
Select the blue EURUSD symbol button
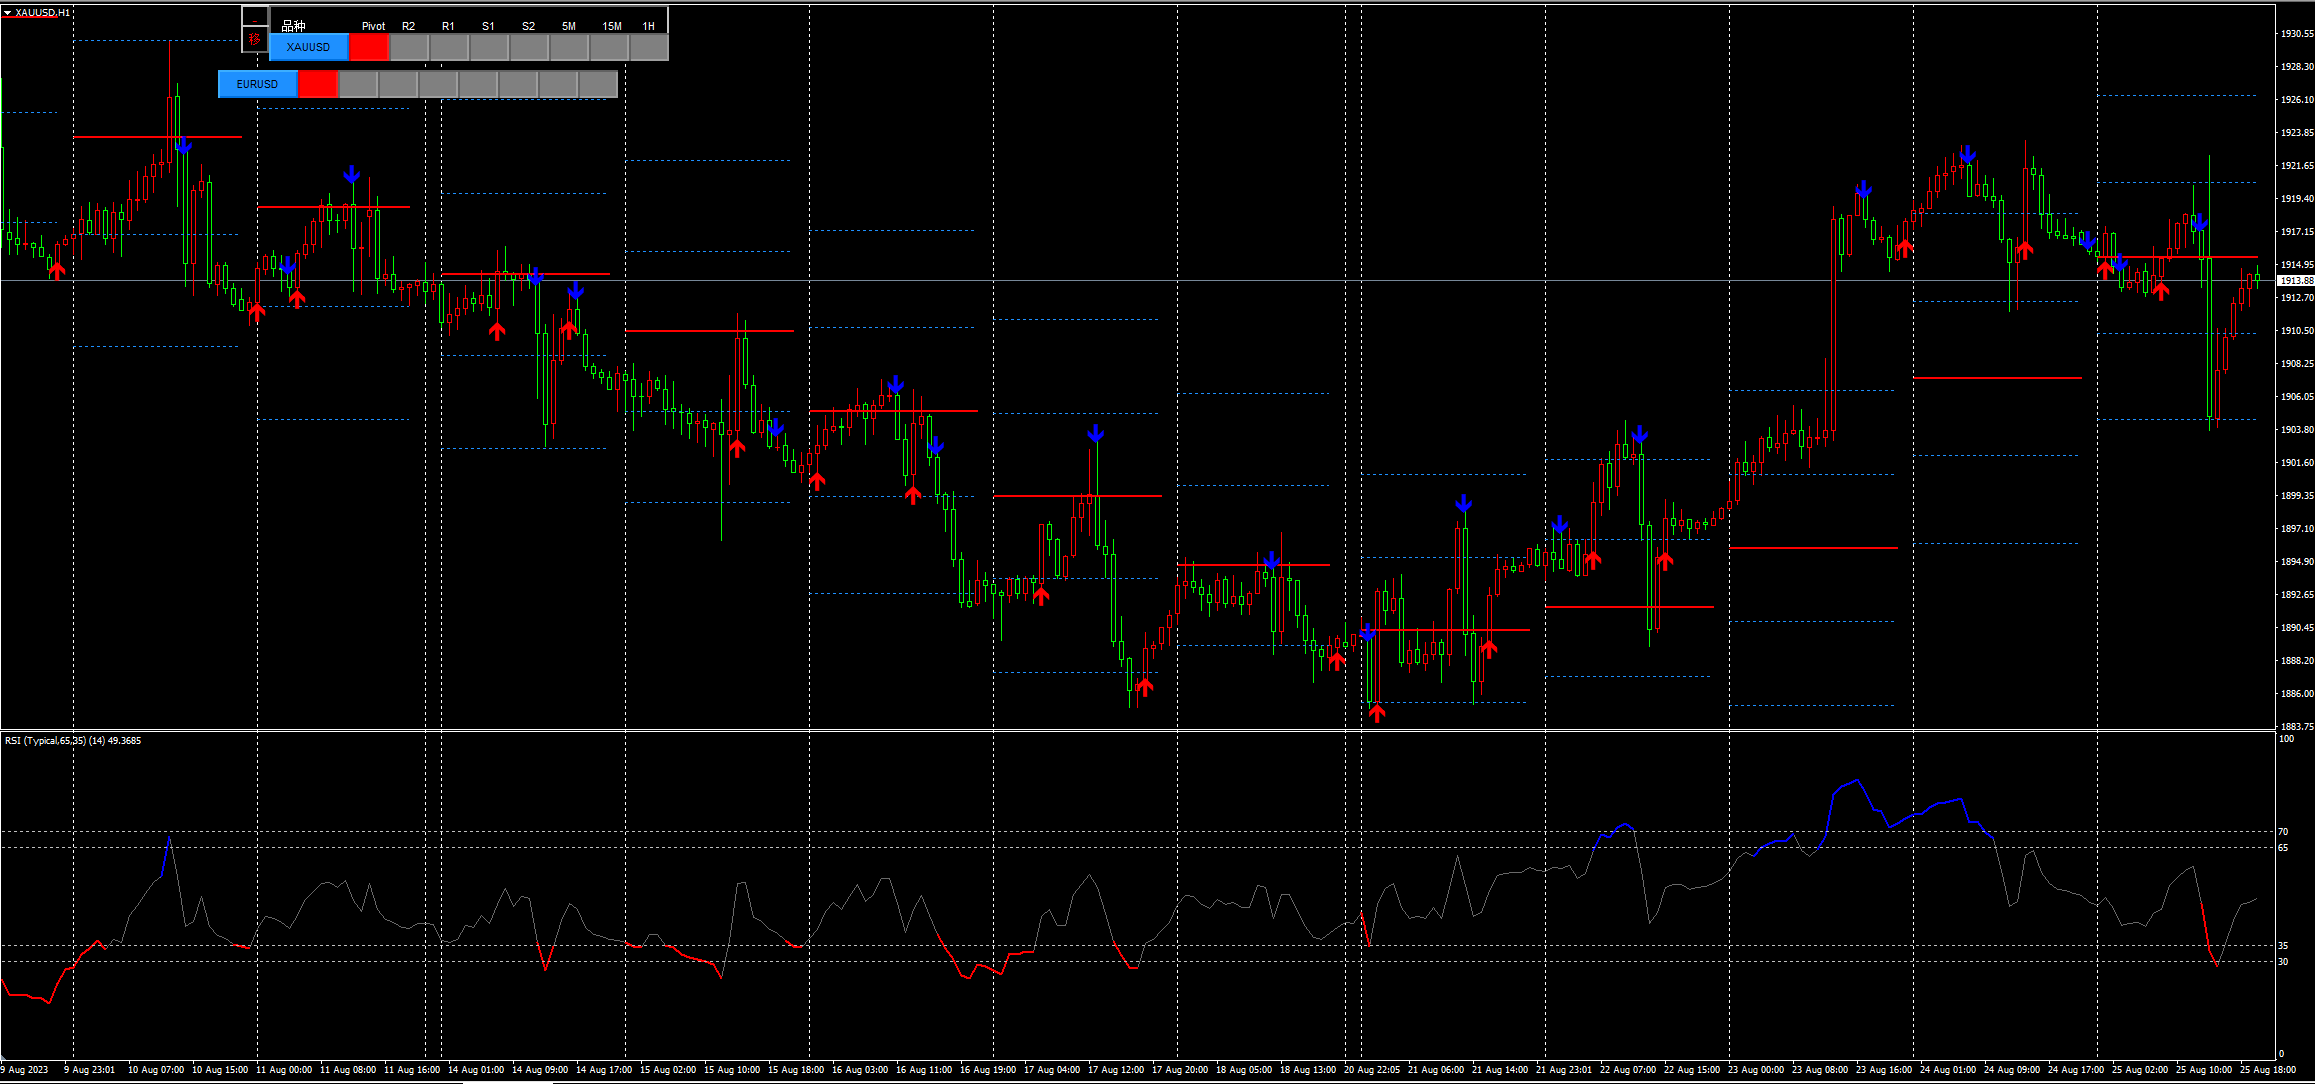pyautogui.click(x=257, y=84)
